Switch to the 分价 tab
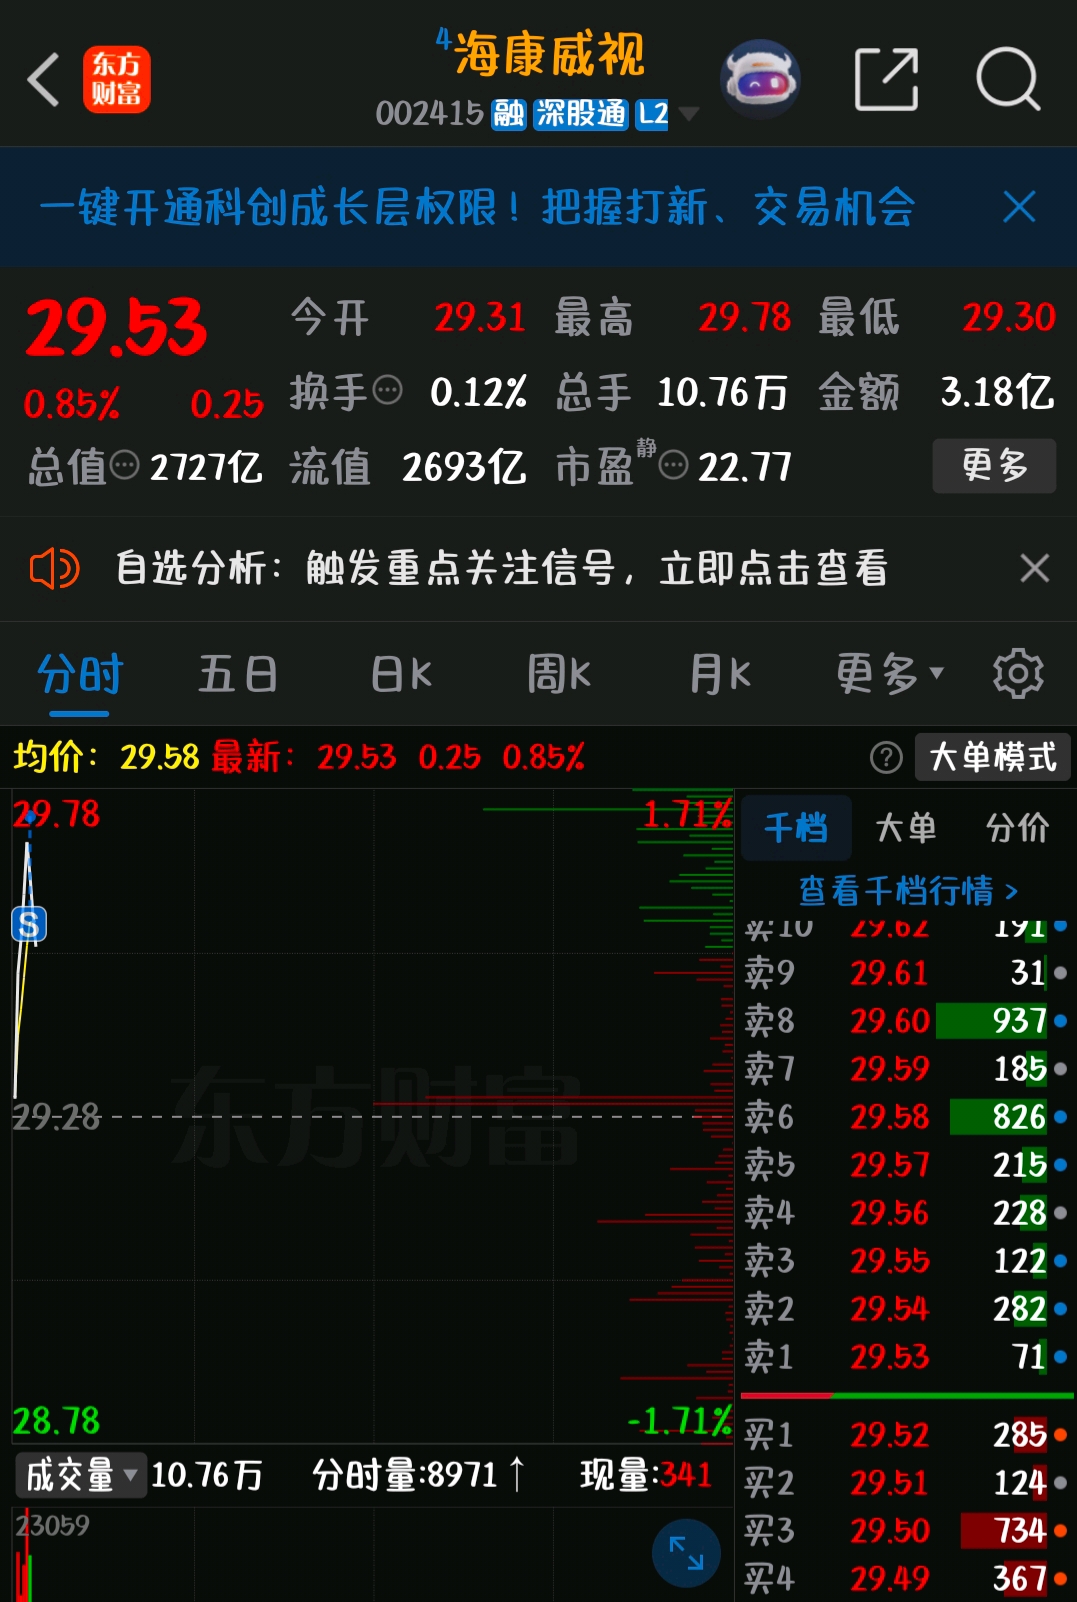Image resolution: width=1077 pixels, height=1602 pixels. point(1017,828)
